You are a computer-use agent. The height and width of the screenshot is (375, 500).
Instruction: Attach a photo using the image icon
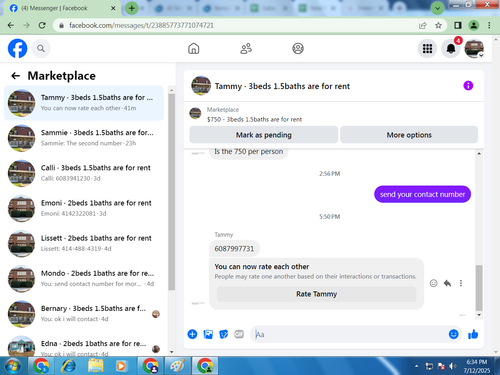point(208,334)
